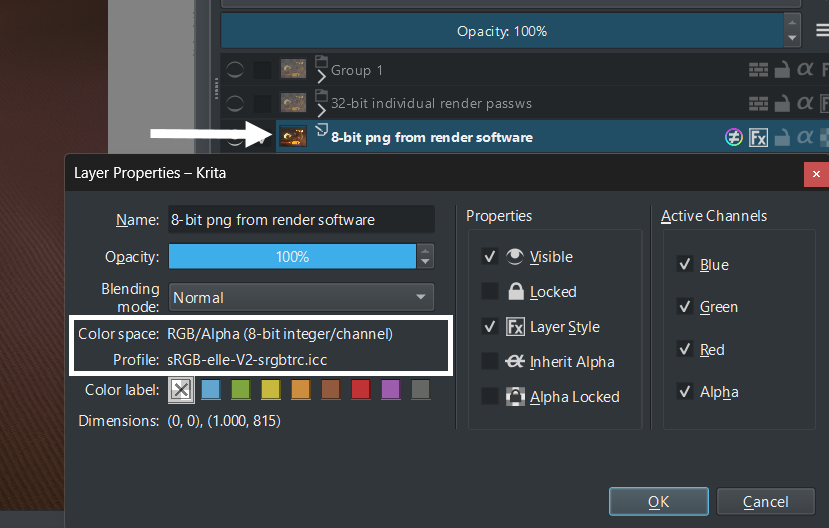
Task: Open the layers panel hamburger menu
Action: pos(821,31)
